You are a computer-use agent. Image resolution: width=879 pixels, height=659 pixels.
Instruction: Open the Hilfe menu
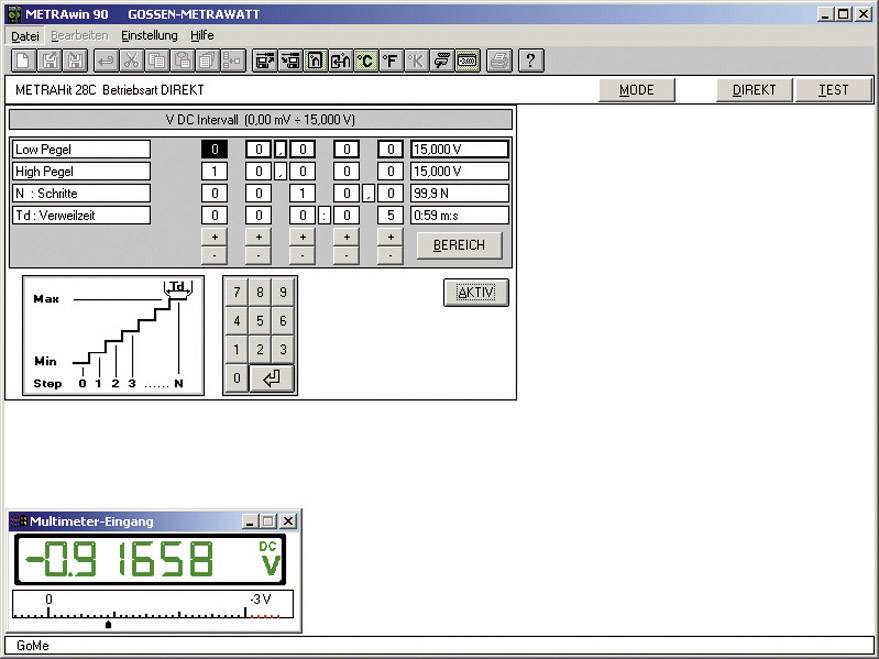(x=201, y=36)
